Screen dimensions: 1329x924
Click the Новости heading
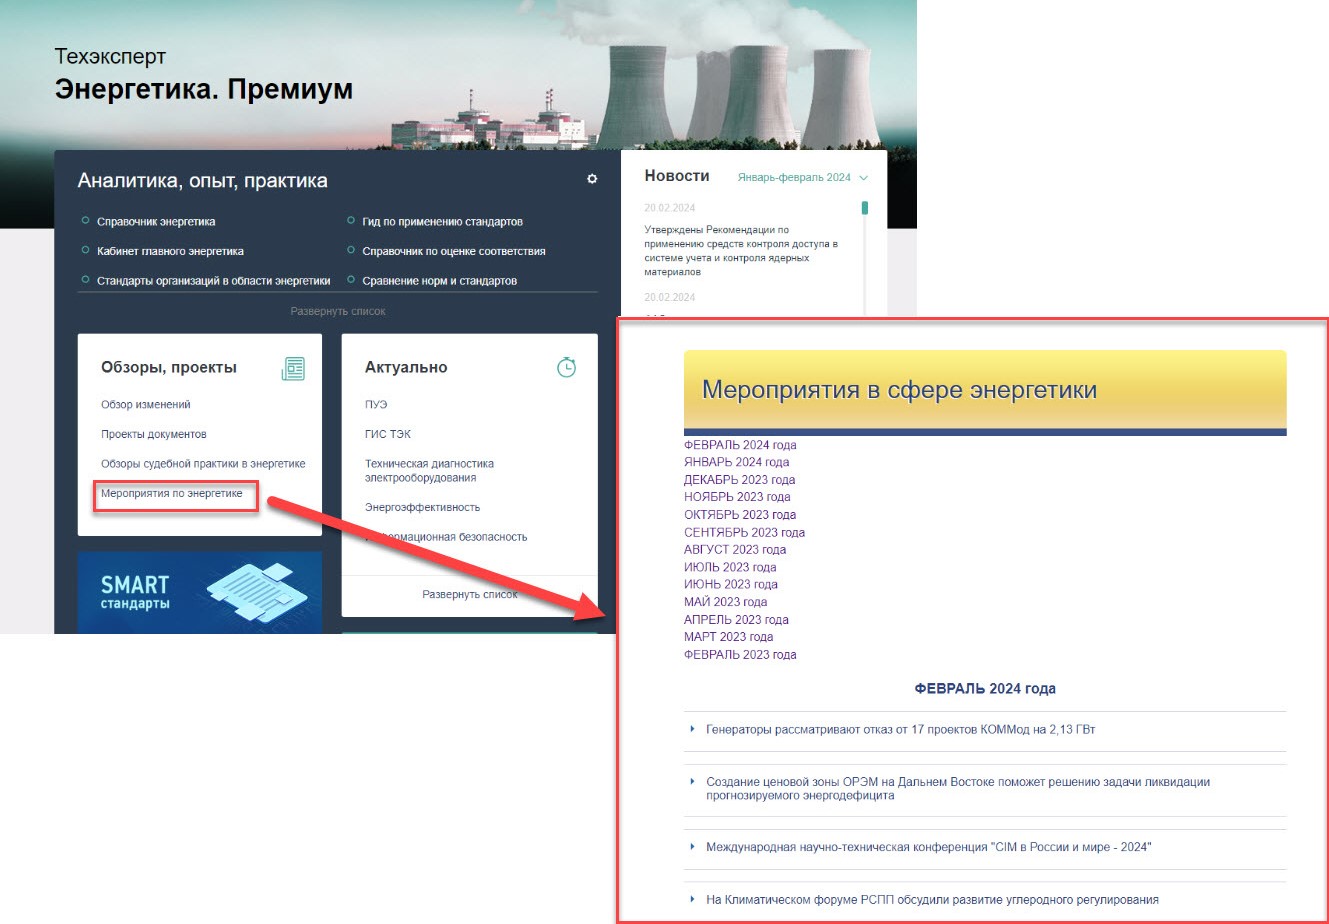pos(677,176)
